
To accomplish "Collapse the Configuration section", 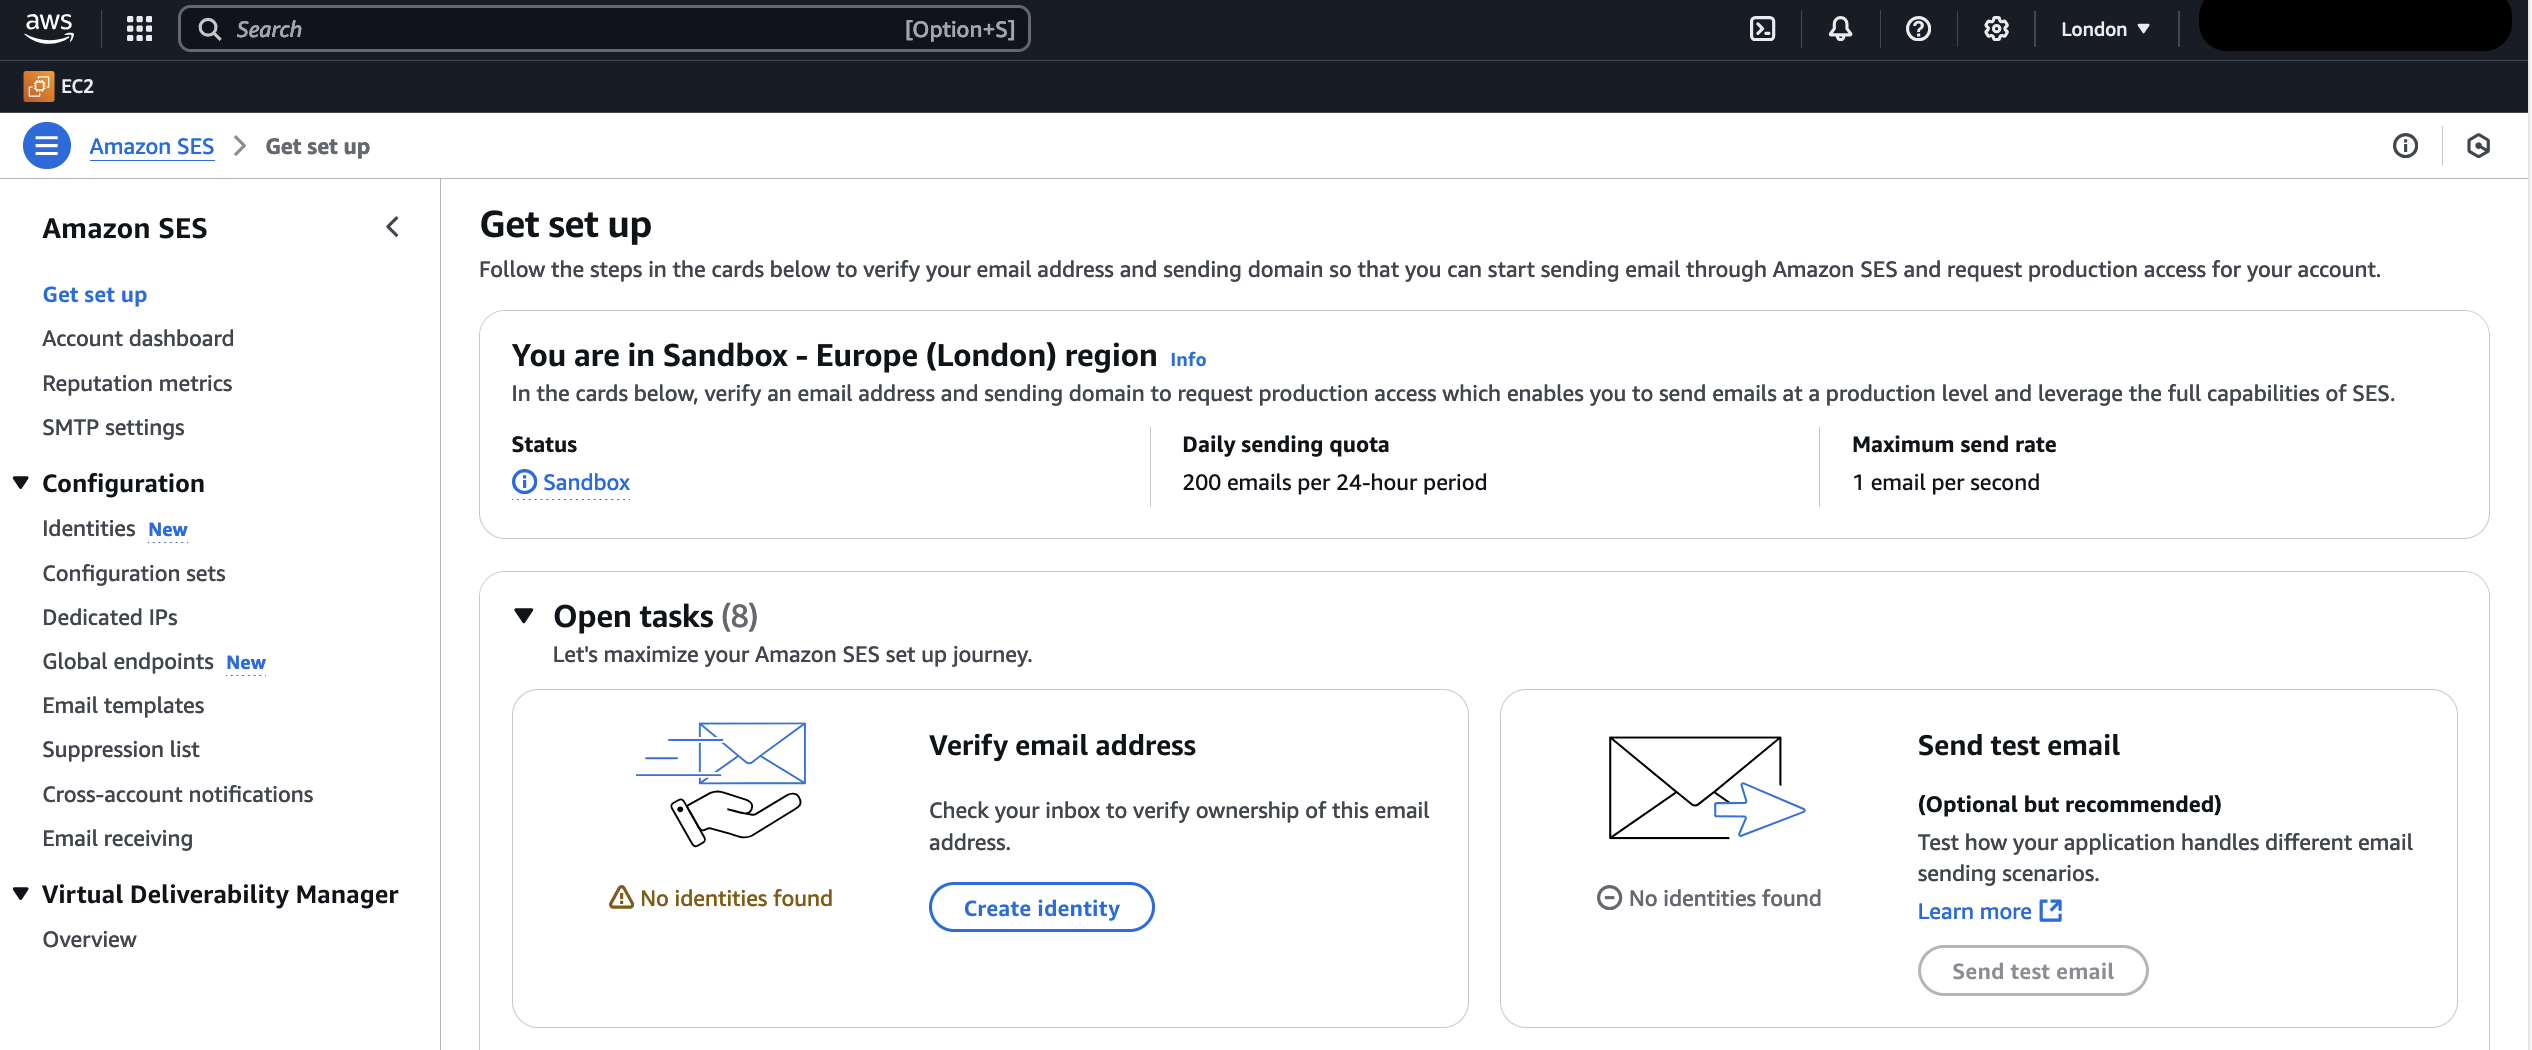I will (x=20, y=483).
